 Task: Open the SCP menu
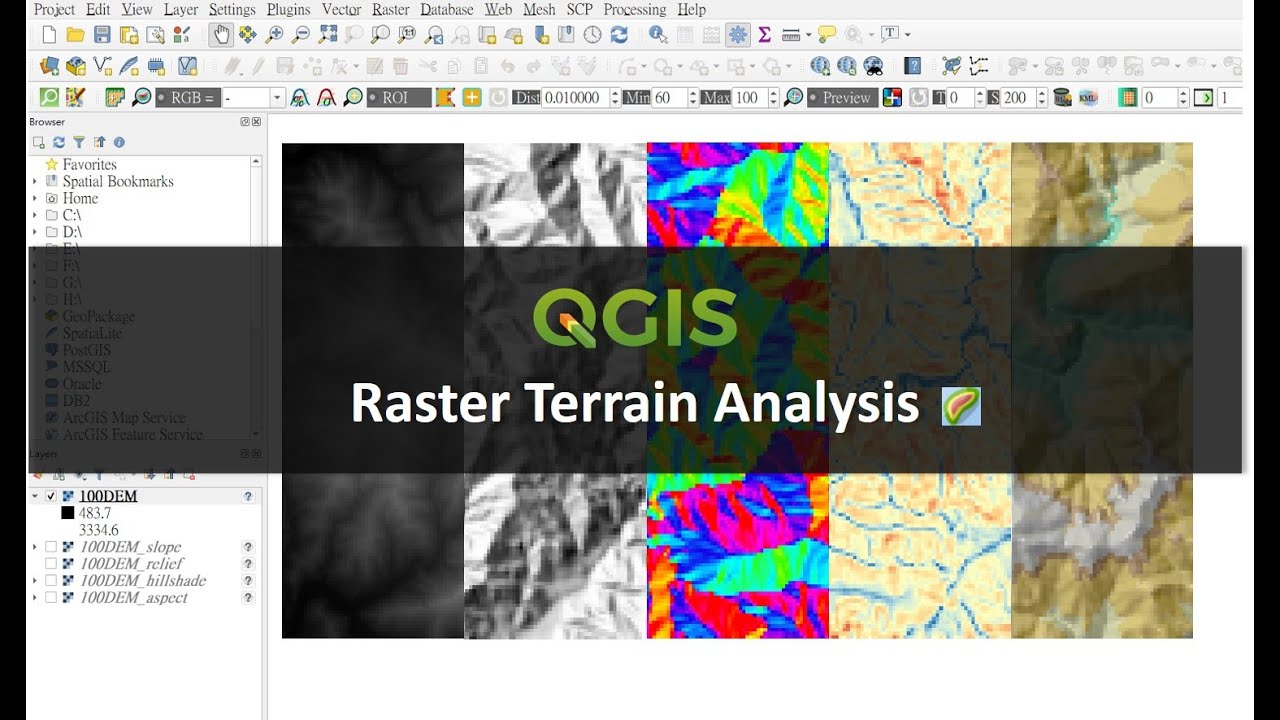click(x=579, y=9)
